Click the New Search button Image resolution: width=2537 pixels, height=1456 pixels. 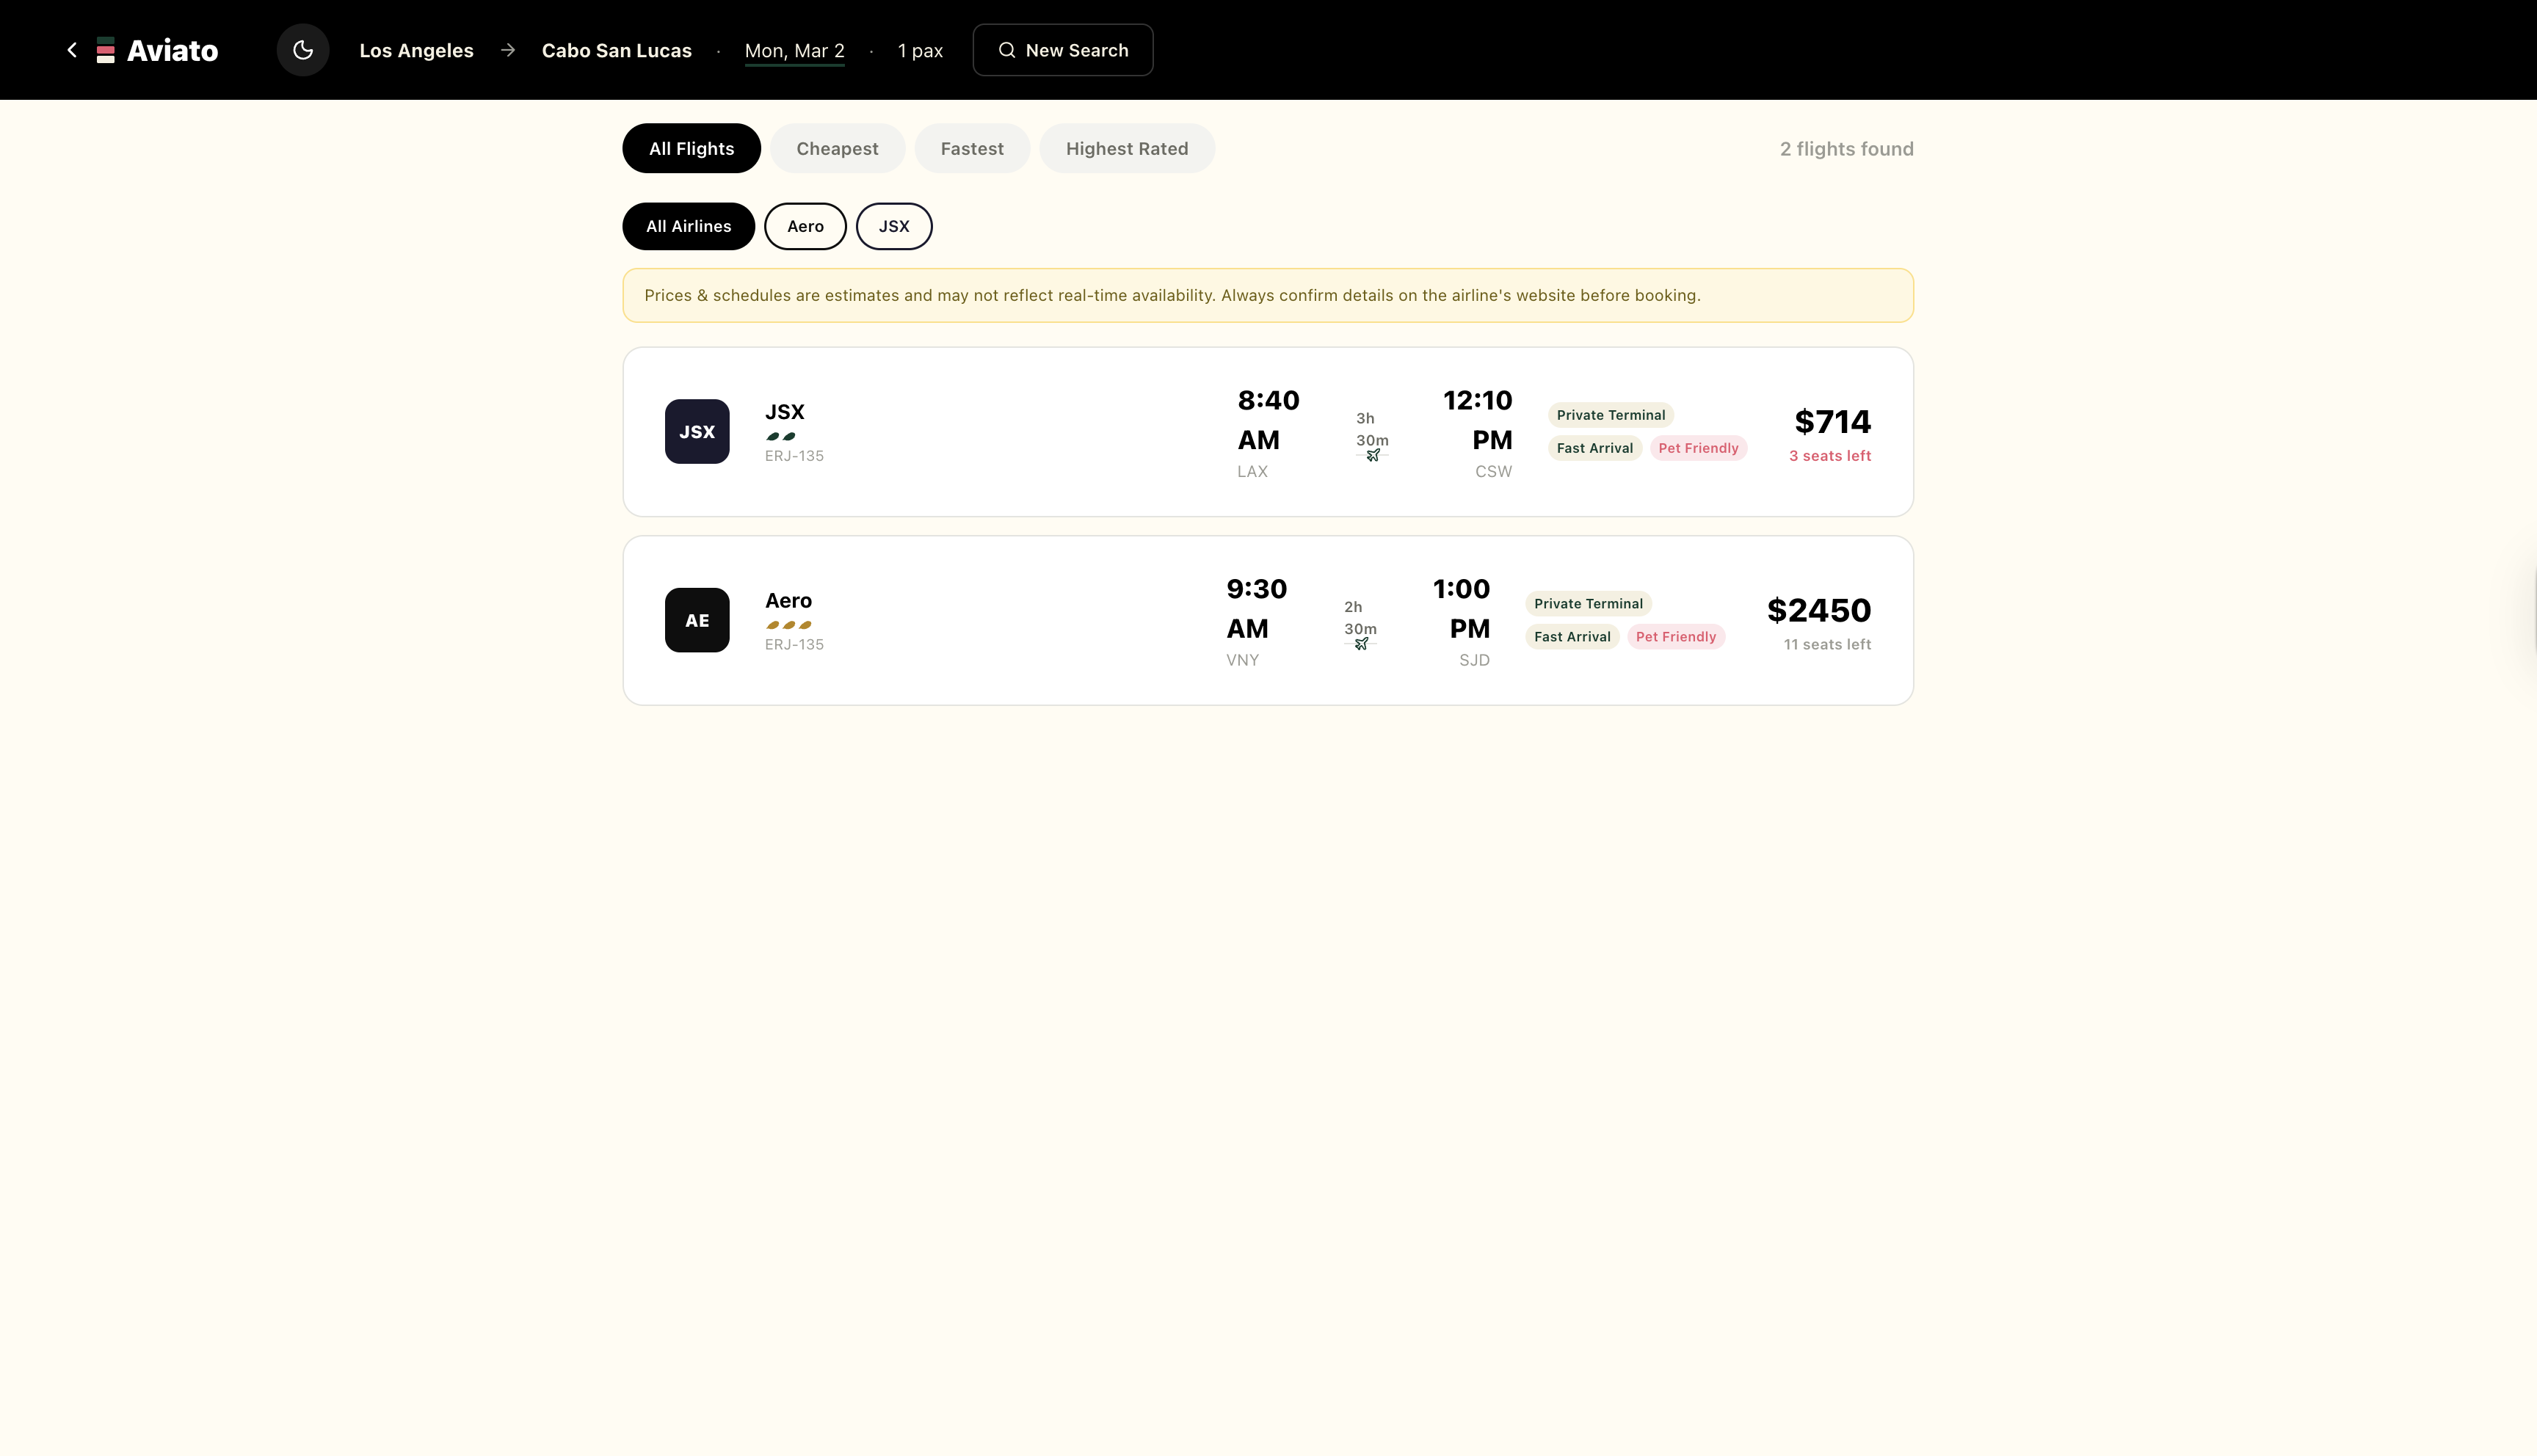pyautogui.click(x=1062, y=49)
